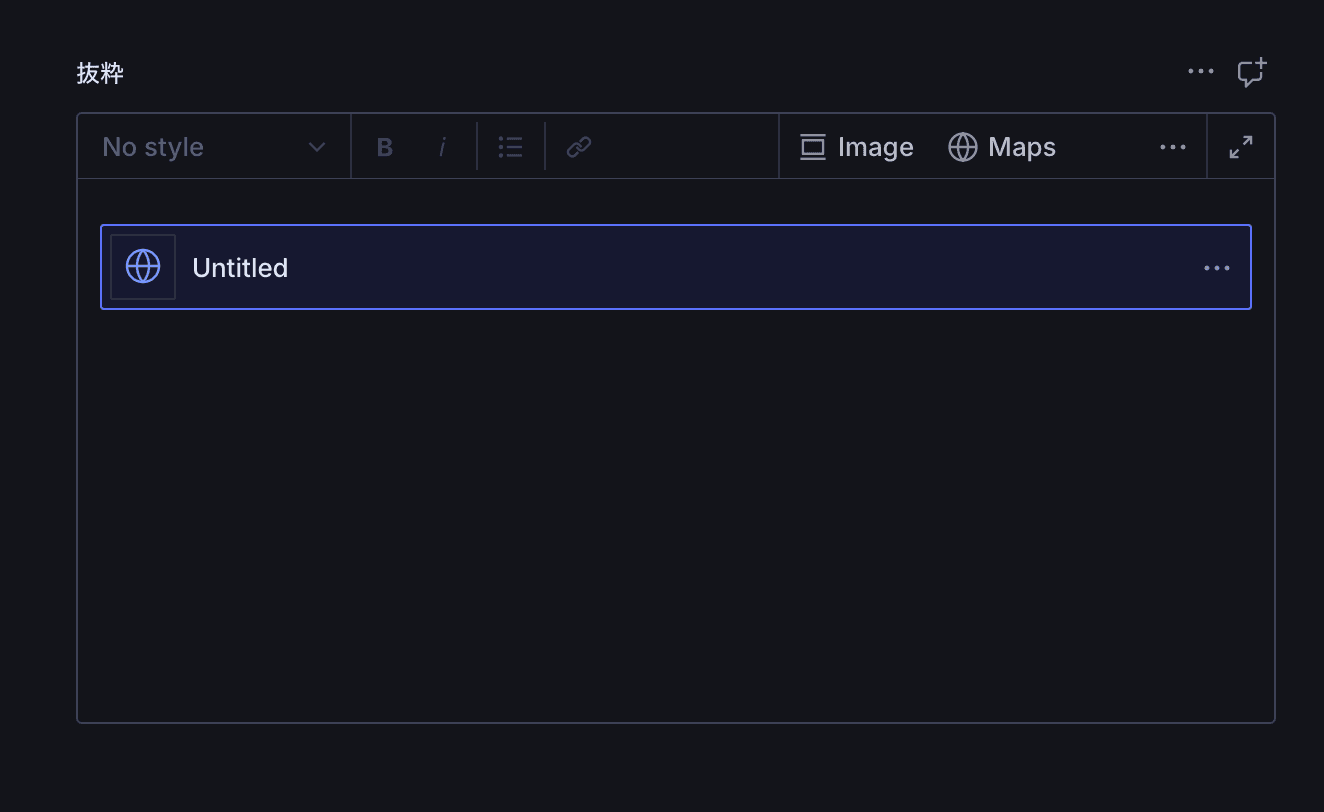Click the Image text label in toolbar
This screenshot has height=812, width=1324.
pyautogui.click(x=875, y=147)
